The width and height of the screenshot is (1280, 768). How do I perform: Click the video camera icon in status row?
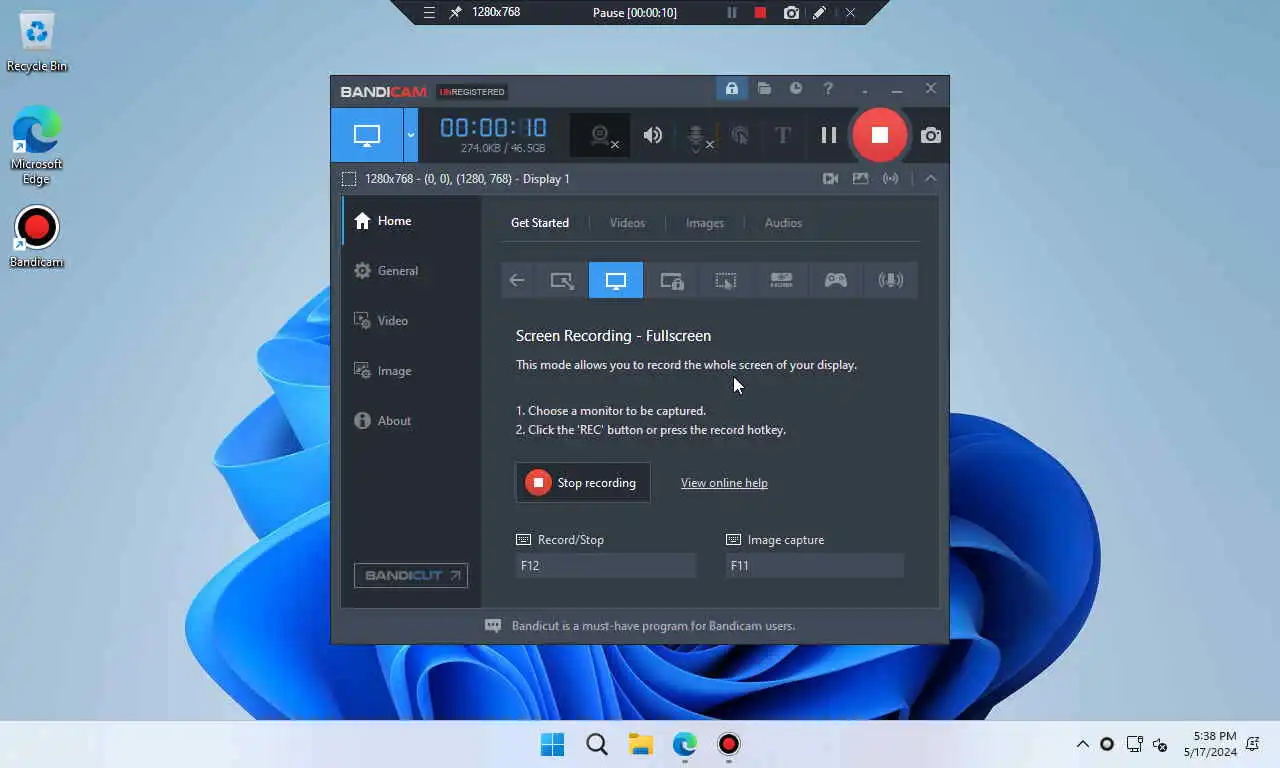coord(830,179)
